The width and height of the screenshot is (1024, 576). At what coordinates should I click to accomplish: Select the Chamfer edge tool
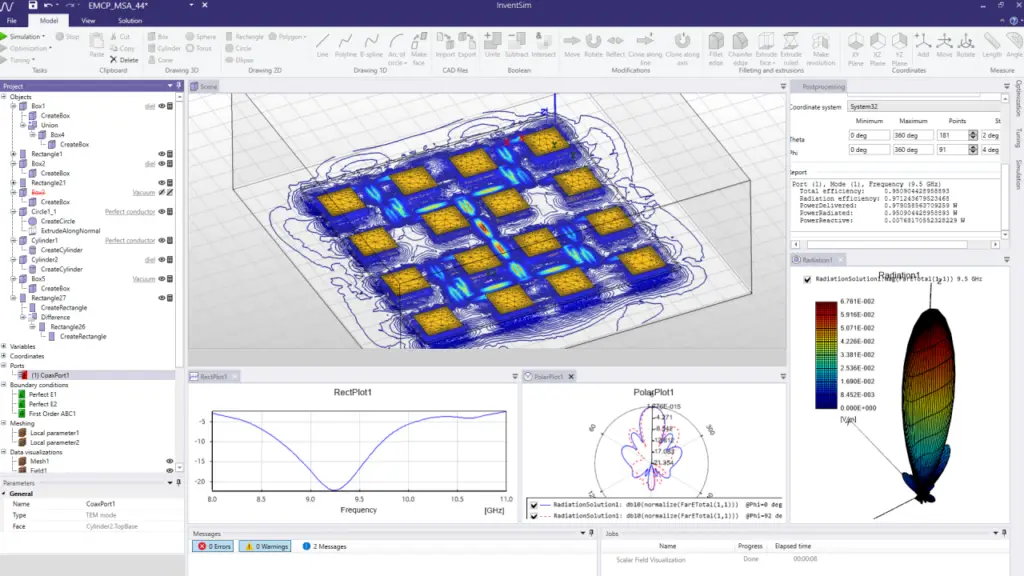coord(740,46)
